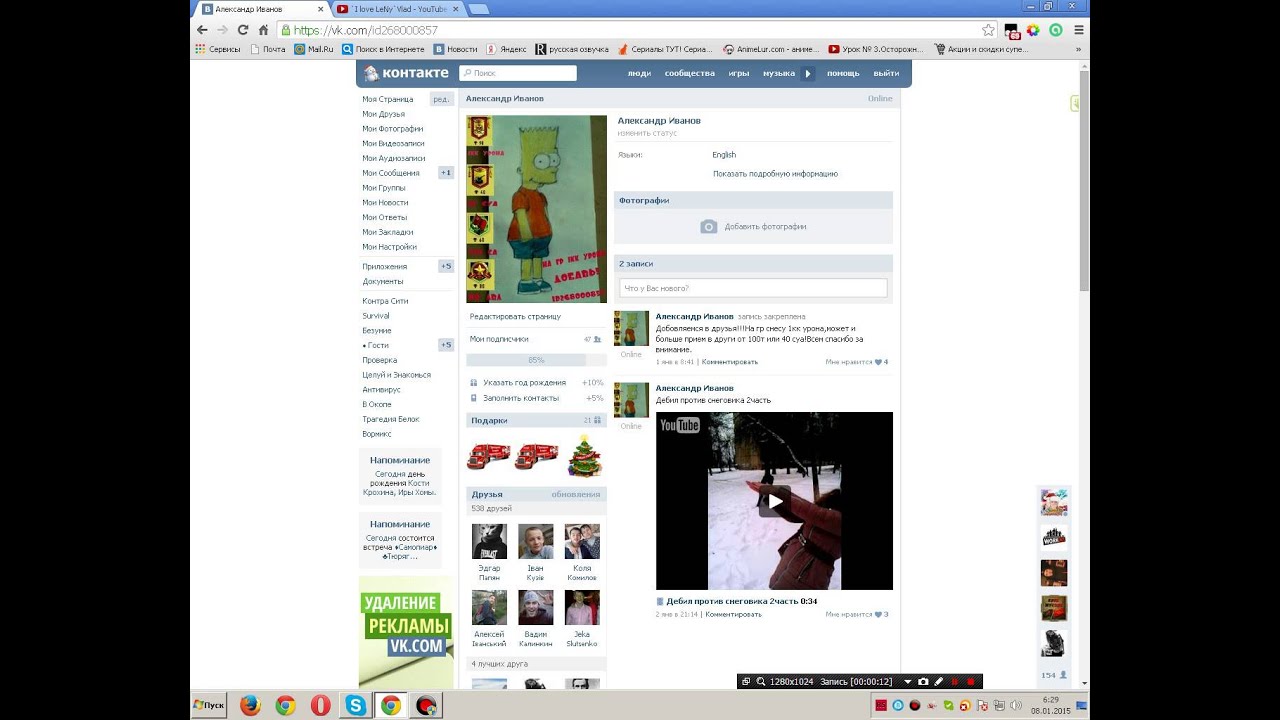Viewport: 1280px width, 720px height.
Task: Click the VK search field Поиск
Action: pyautogui.click(x=518, y=73)
